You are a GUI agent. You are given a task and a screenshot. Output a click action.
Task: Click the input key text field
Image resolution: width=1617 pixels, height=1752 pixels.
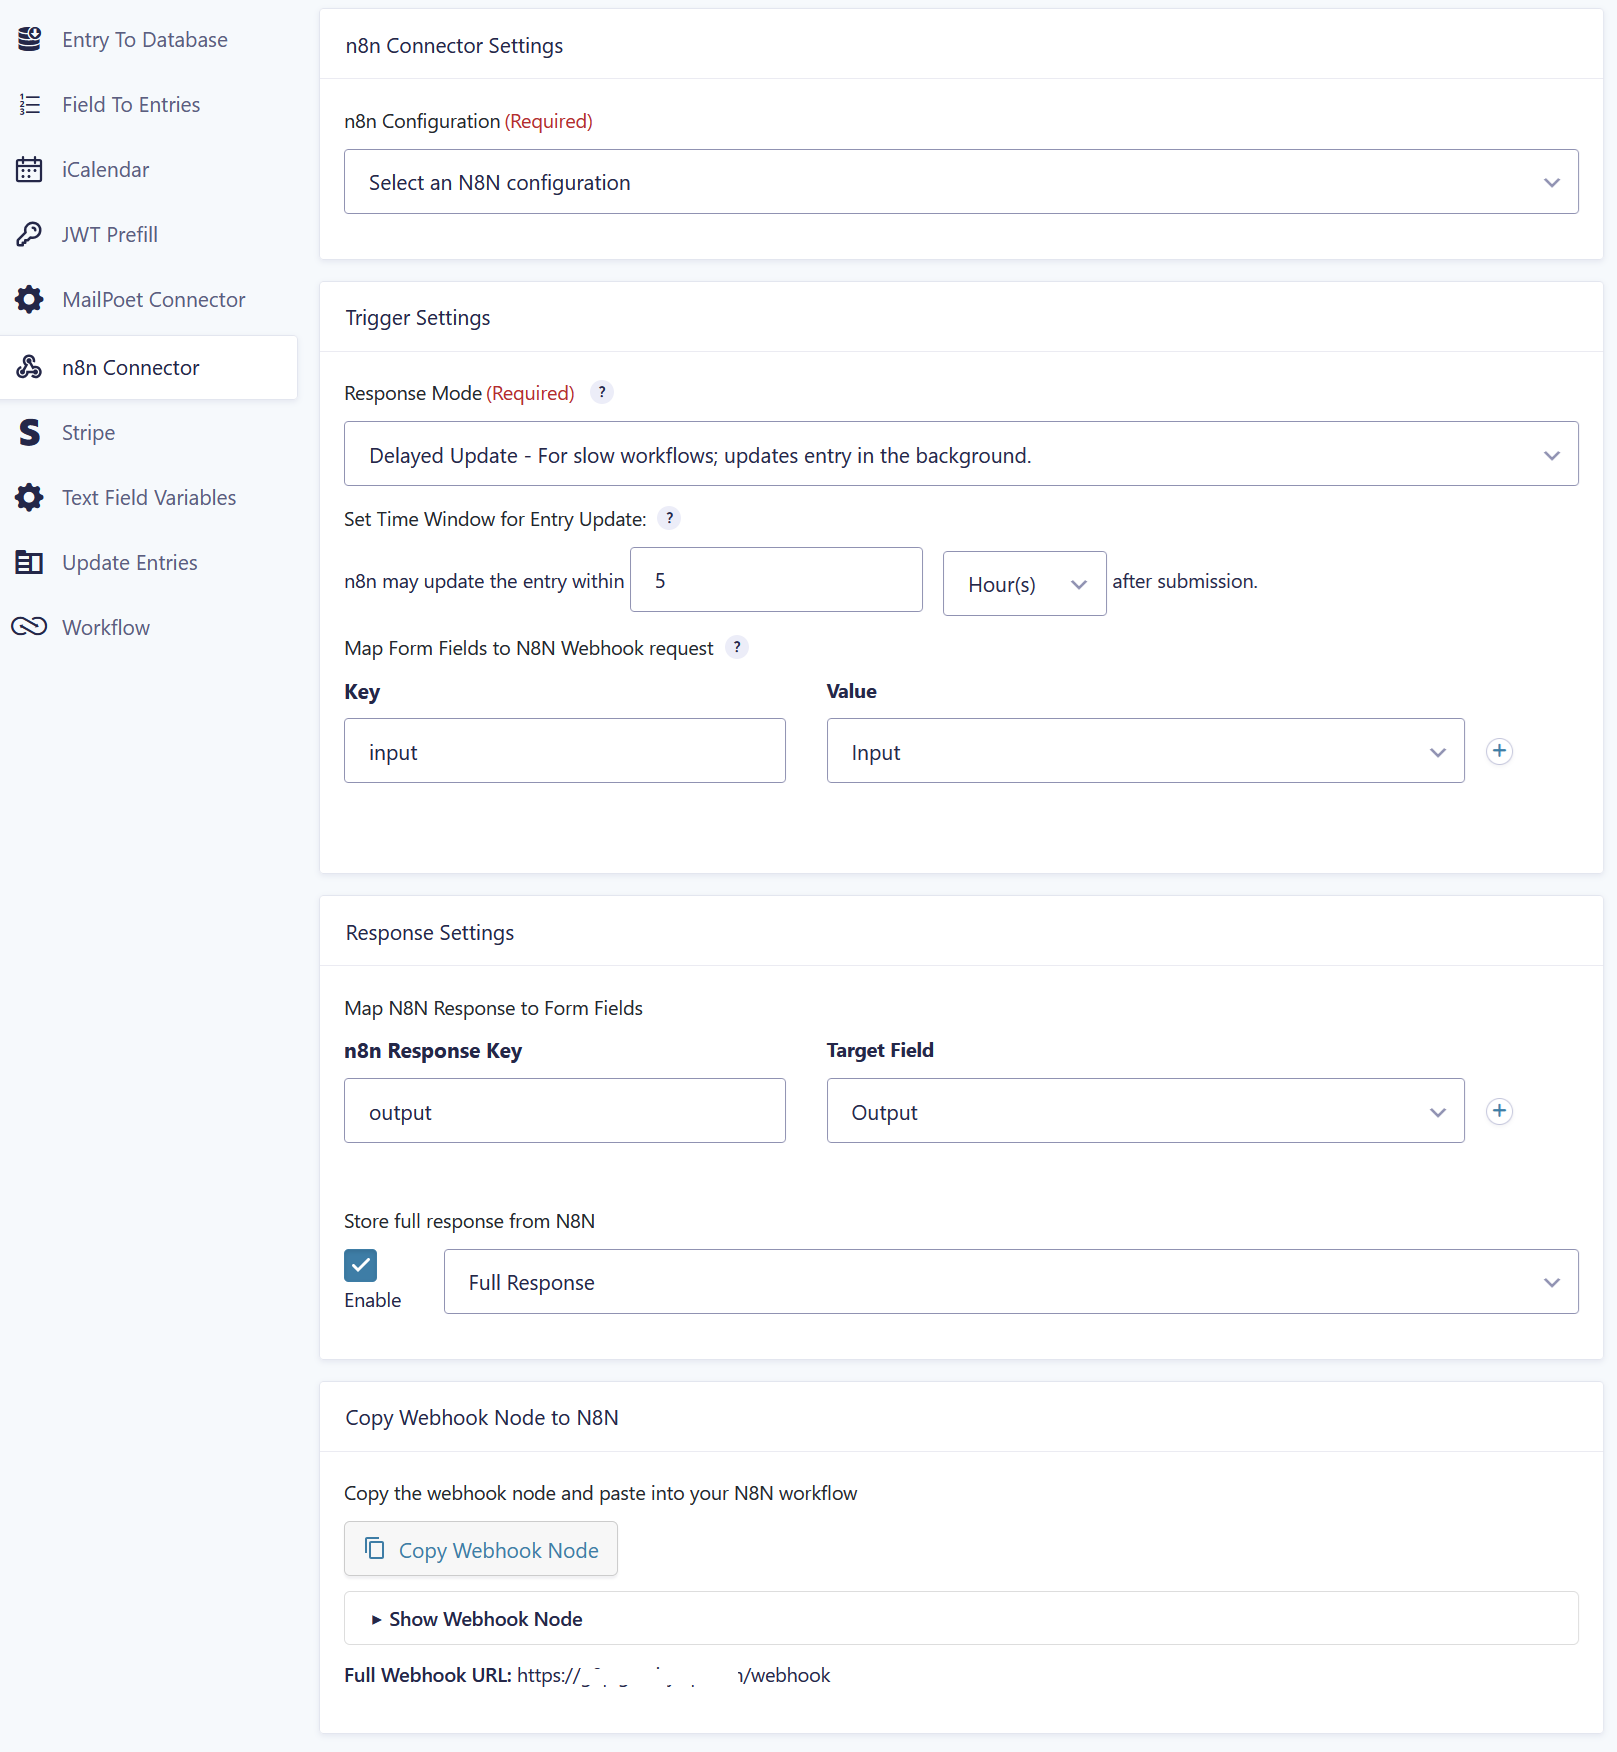coord(564,751)
